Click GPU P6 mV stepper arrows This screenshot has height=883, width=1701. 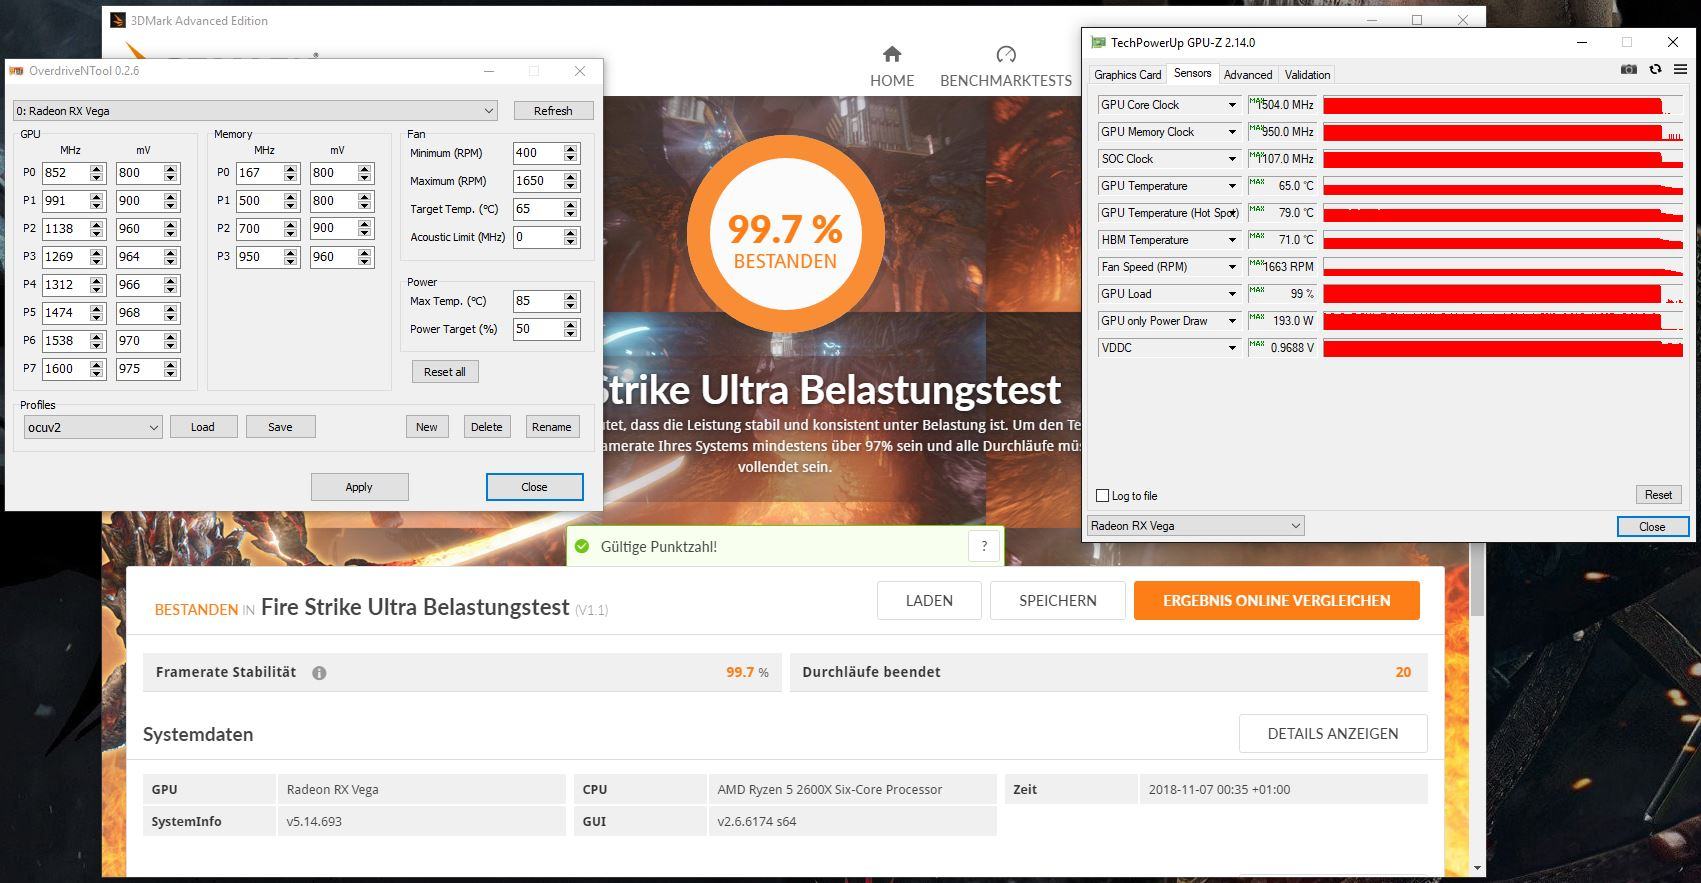click(171, 341)
